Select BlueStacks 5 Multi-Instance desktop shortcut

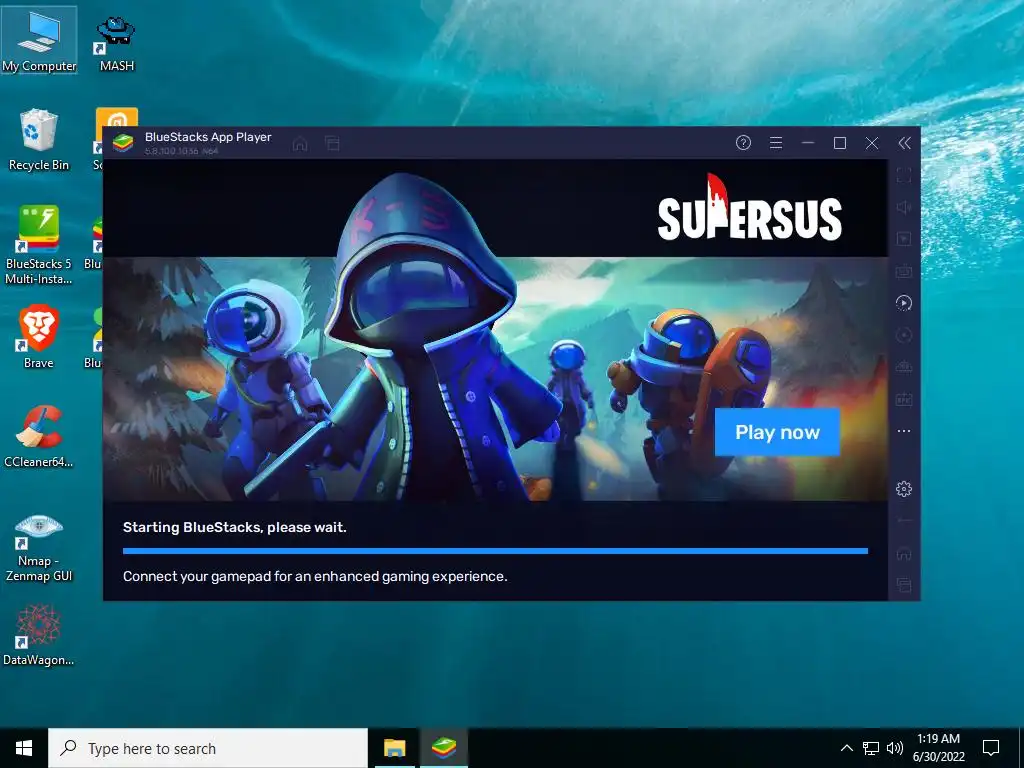(39, 244)
